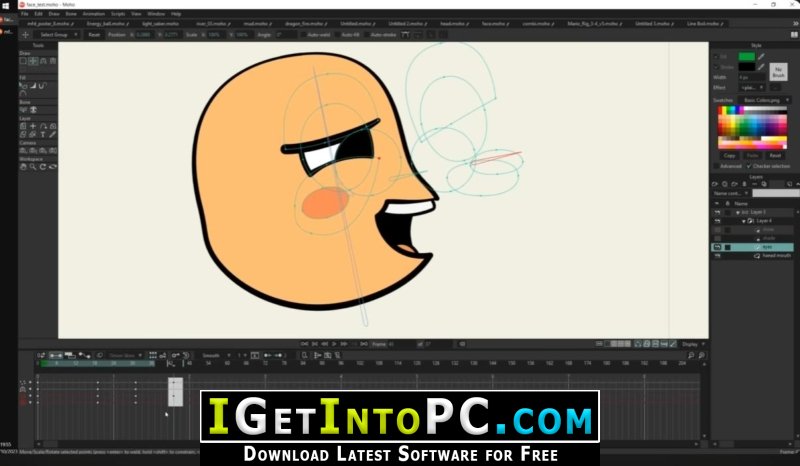The height and width of the screenshot is (466, 800).
Task: Click the Play button in playback controls
Action: coord(334,344)
